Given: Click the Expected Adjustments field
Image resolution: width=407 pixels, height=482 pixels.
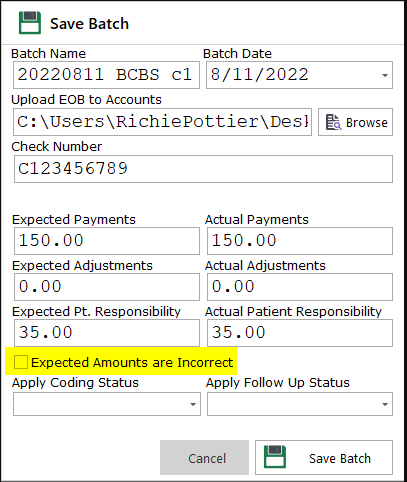Looking at the screenshot, I should point(107,287).
